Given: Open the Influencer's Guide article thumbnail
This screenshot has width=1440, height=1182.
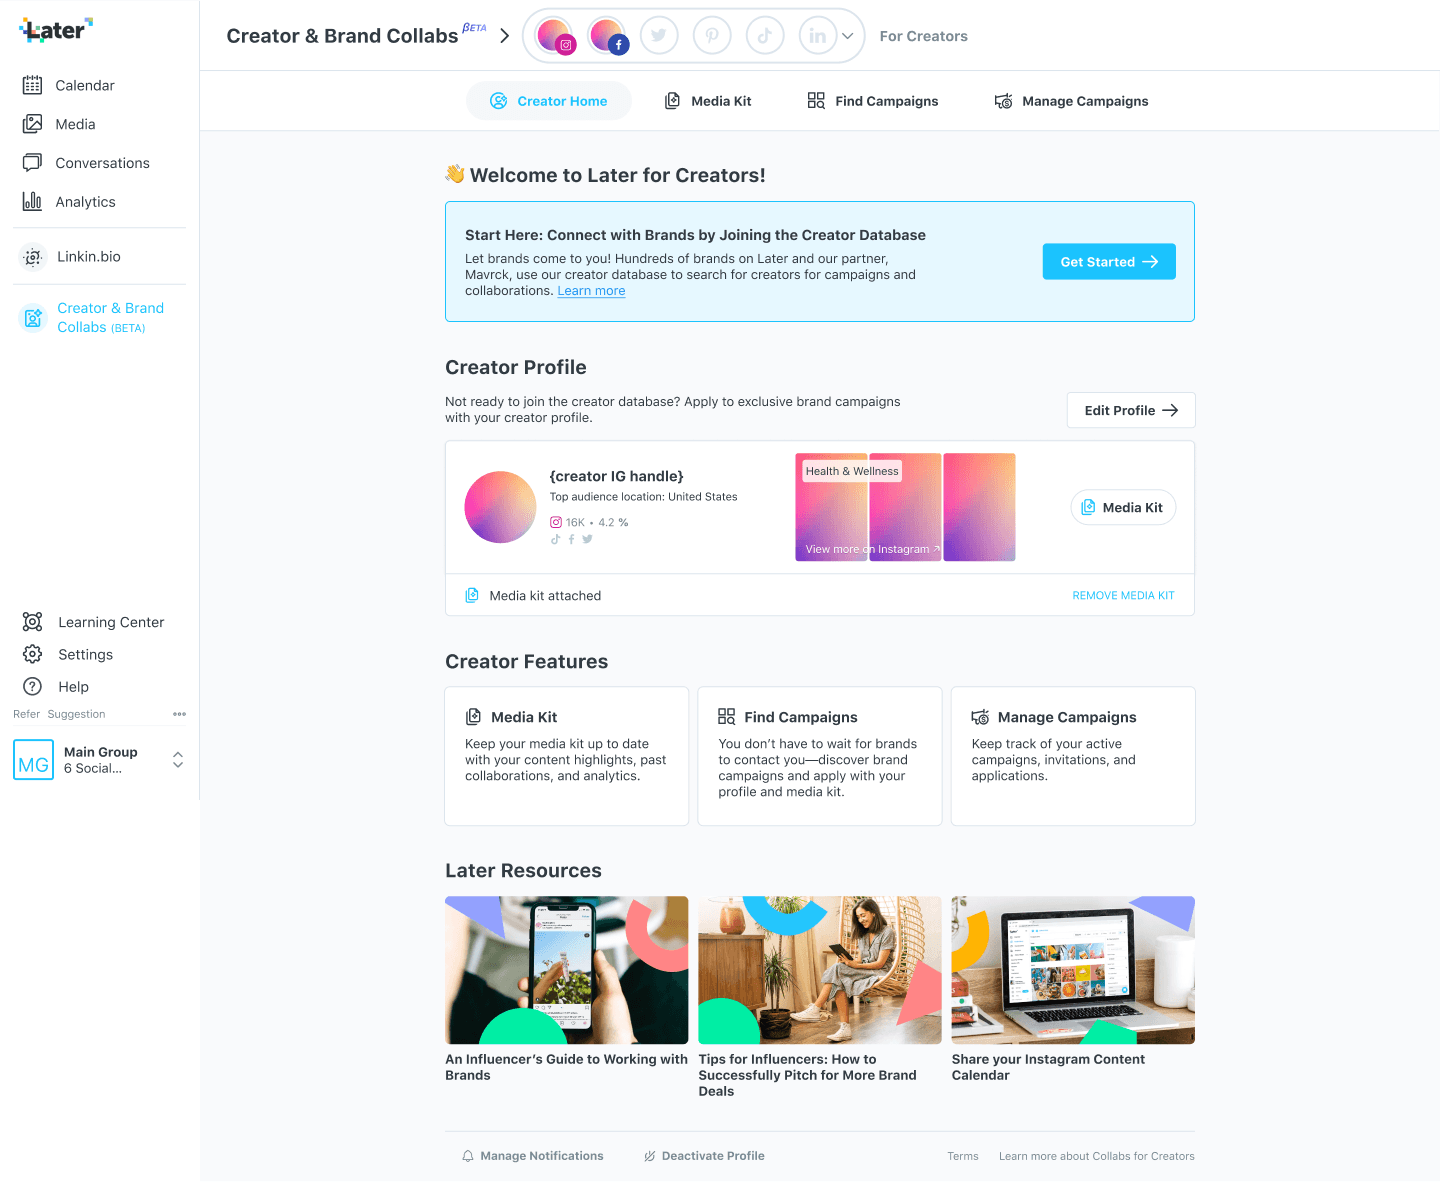Looking at the screenshot, I should [x=567, y=970].
